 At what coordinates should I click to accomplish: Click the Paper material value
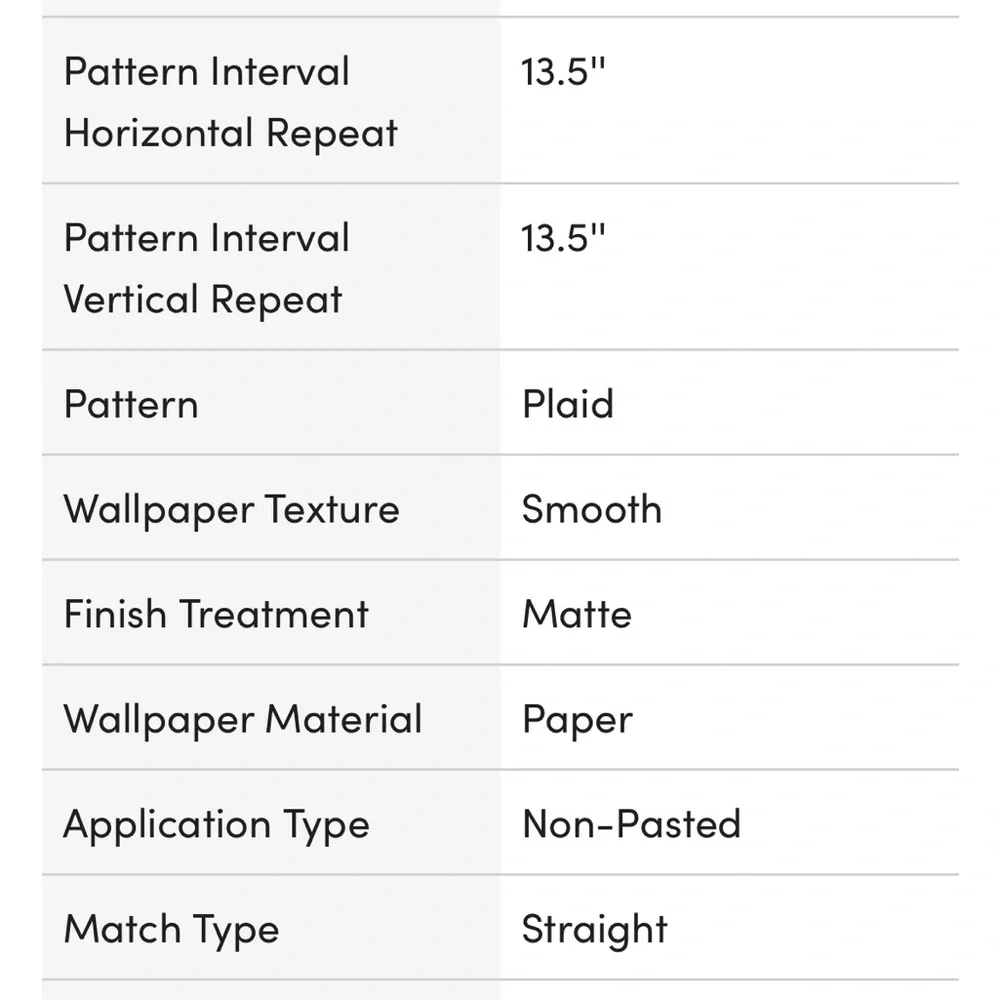coord(578,721)
